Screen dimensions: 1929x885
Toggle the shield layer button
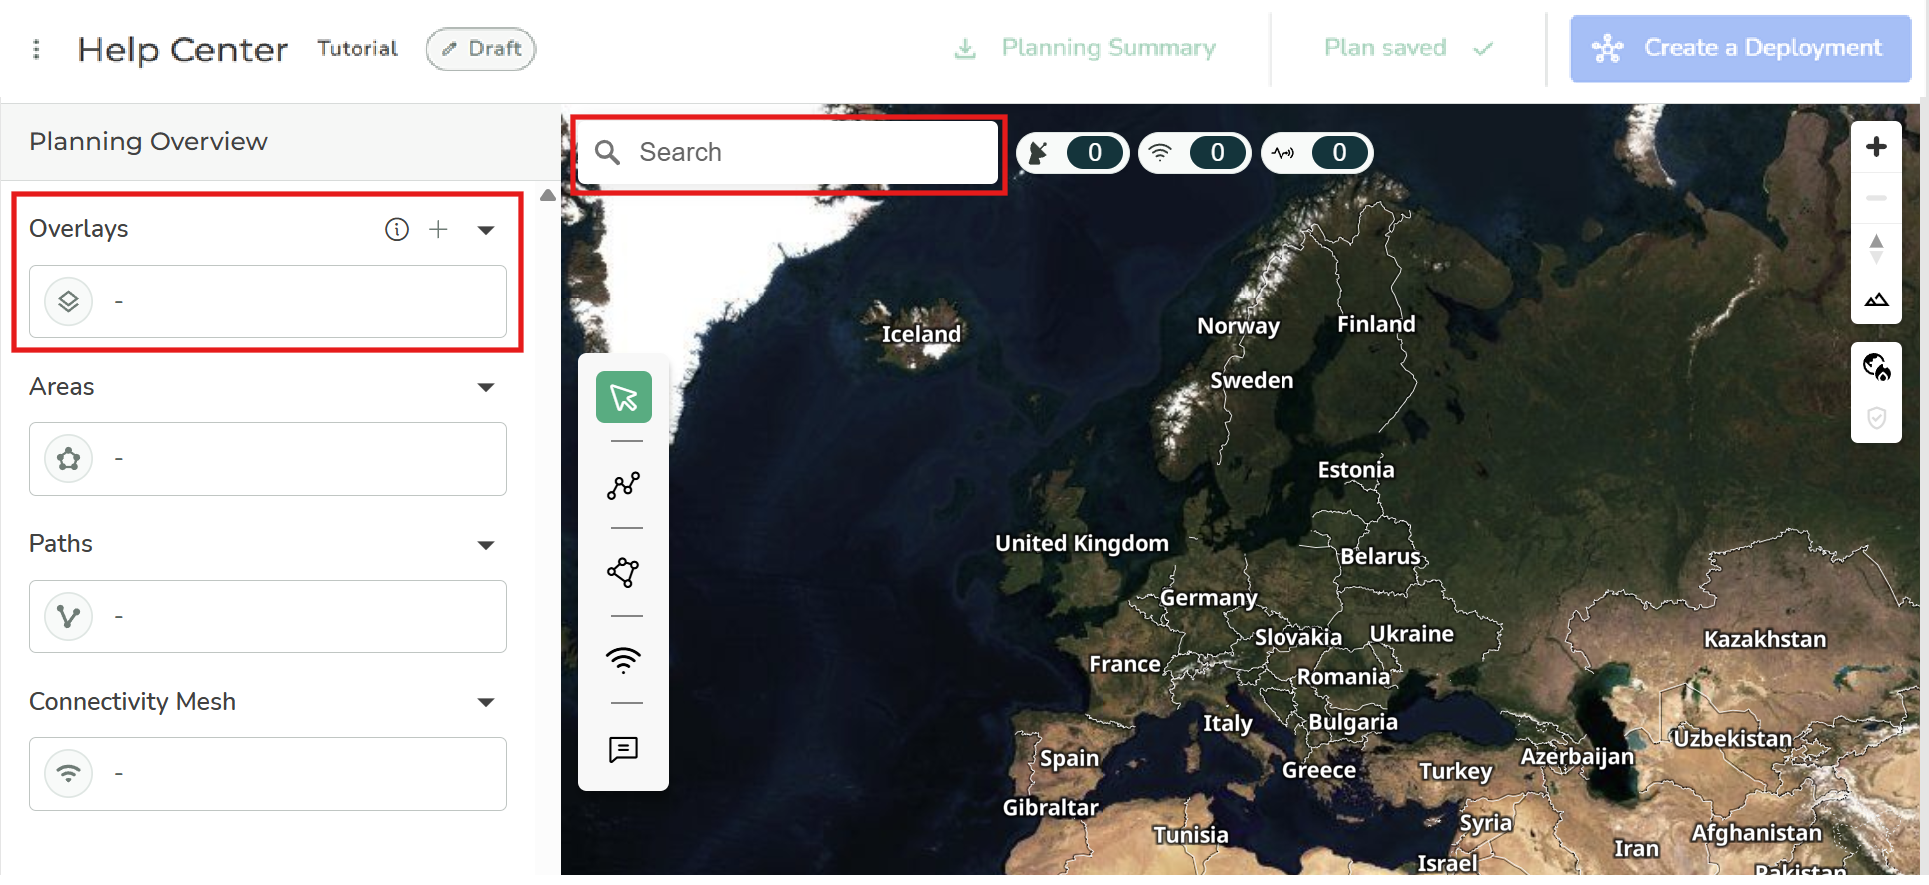tap(1876, 417)
